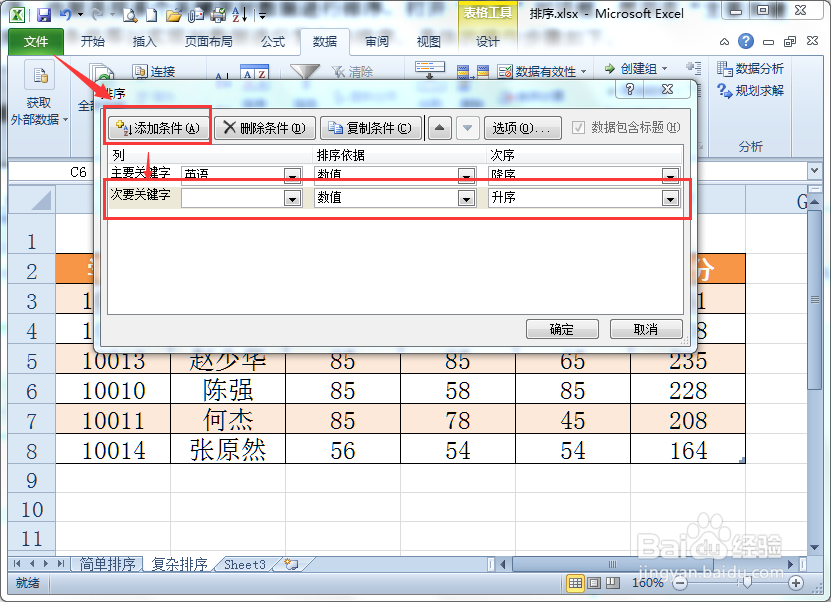Open the secondary keyword order dropdown showing 升序
The image size is (831, 602).
(x=670, y=198)
